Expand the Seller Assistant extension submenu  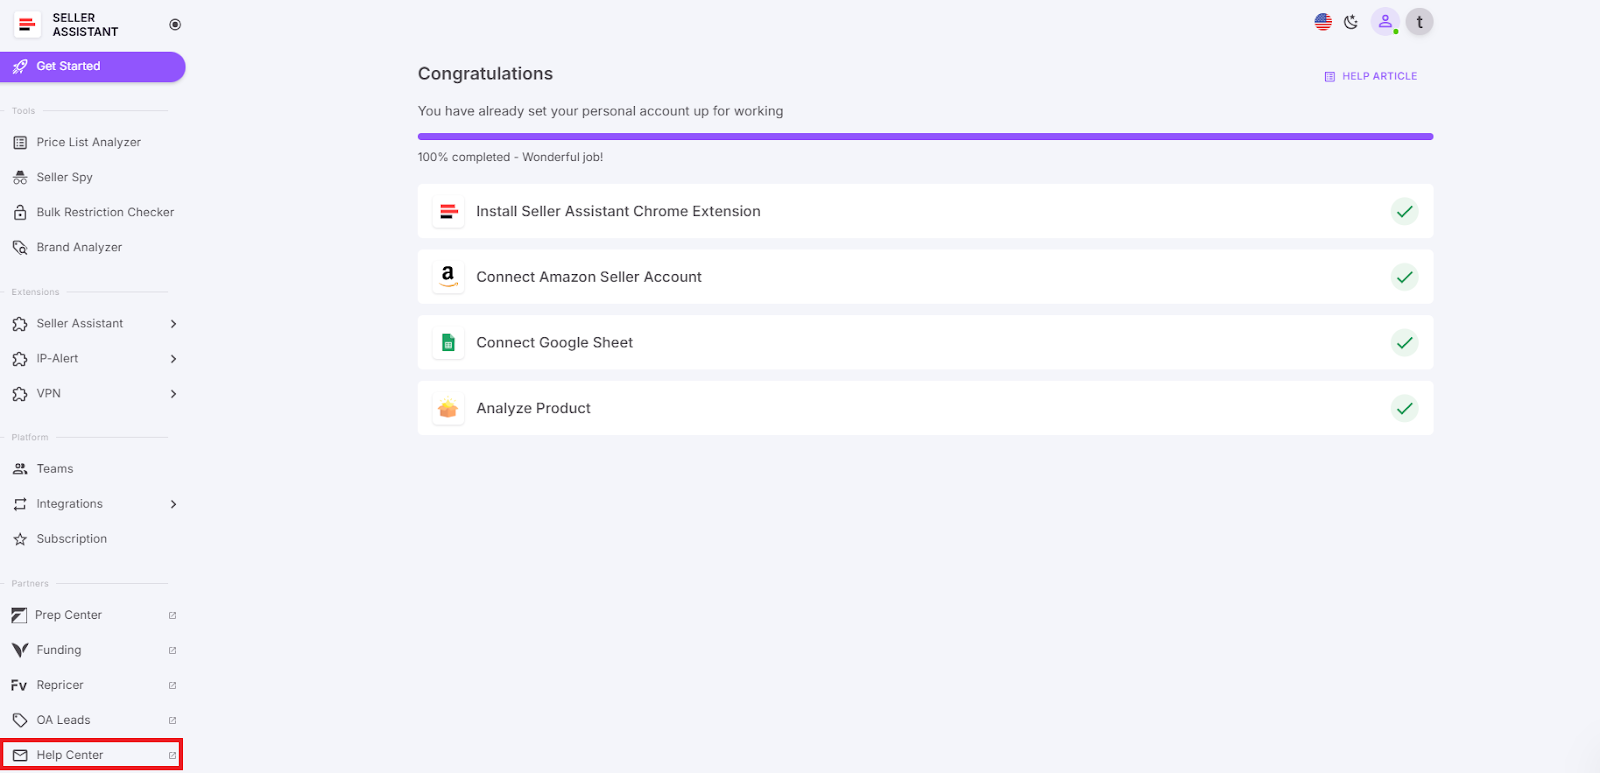[x=173, y=324]
